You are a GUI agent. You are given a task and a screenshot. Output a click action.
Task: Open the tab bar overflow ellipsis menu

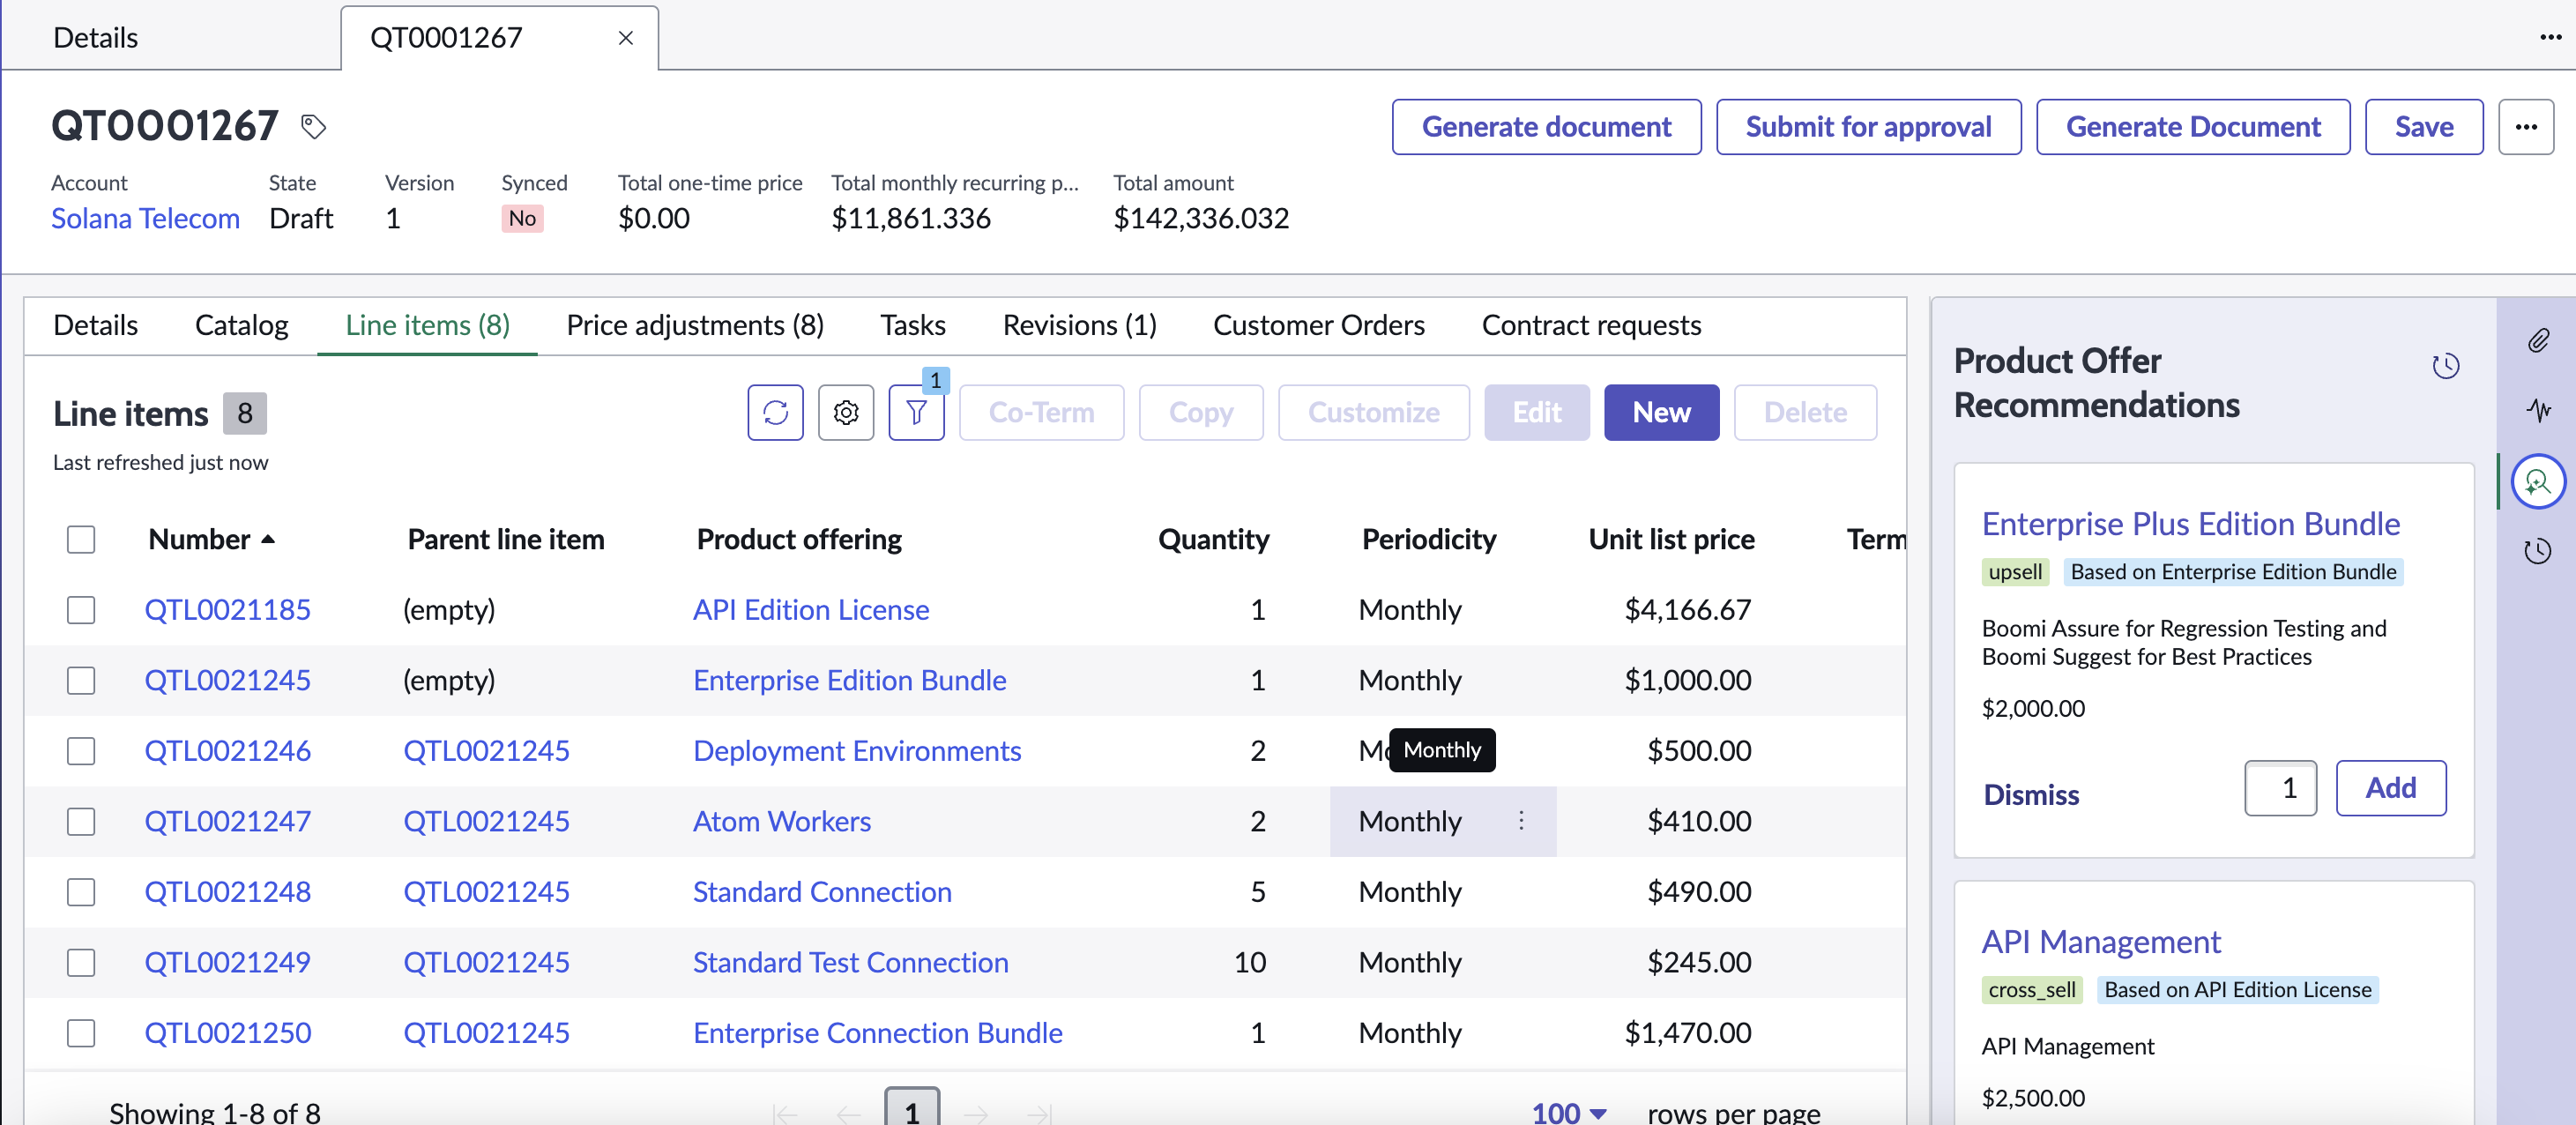tap(2551, 38)
